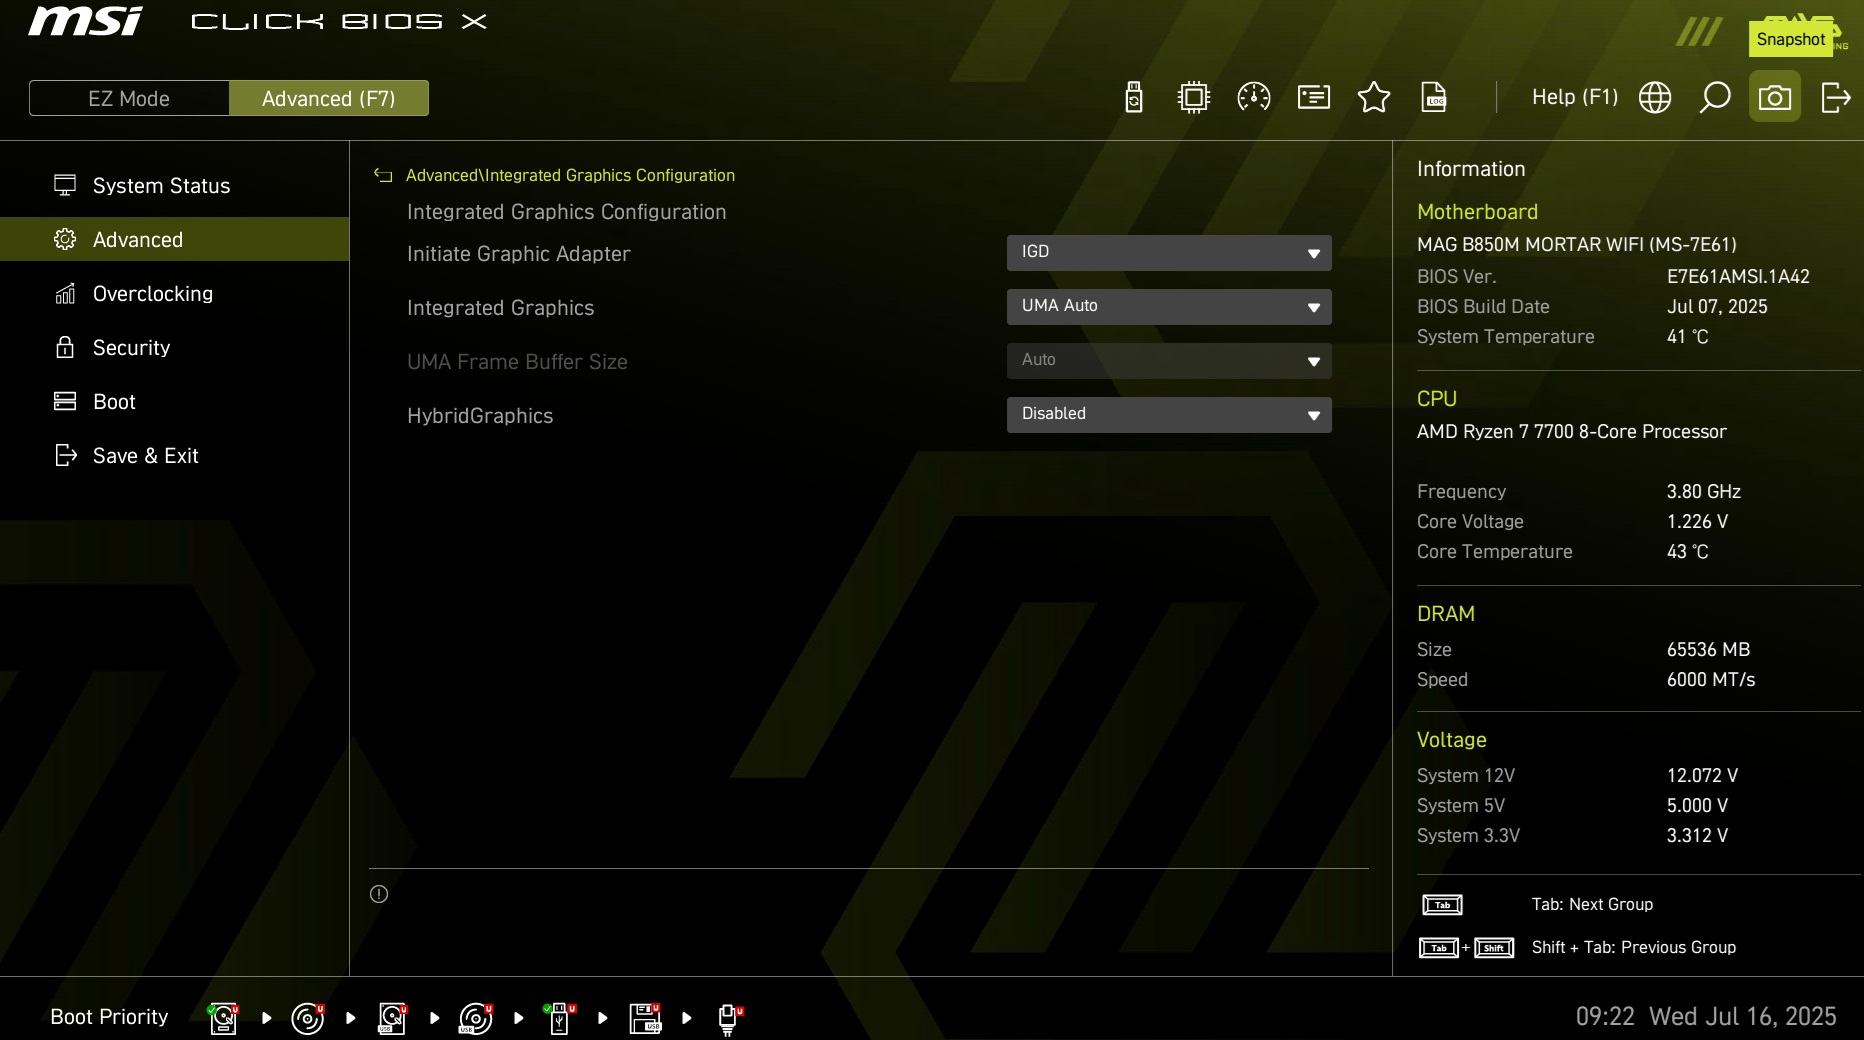Open the LOG file icon
The image size is (1864, 1040).
point(1434,97)
